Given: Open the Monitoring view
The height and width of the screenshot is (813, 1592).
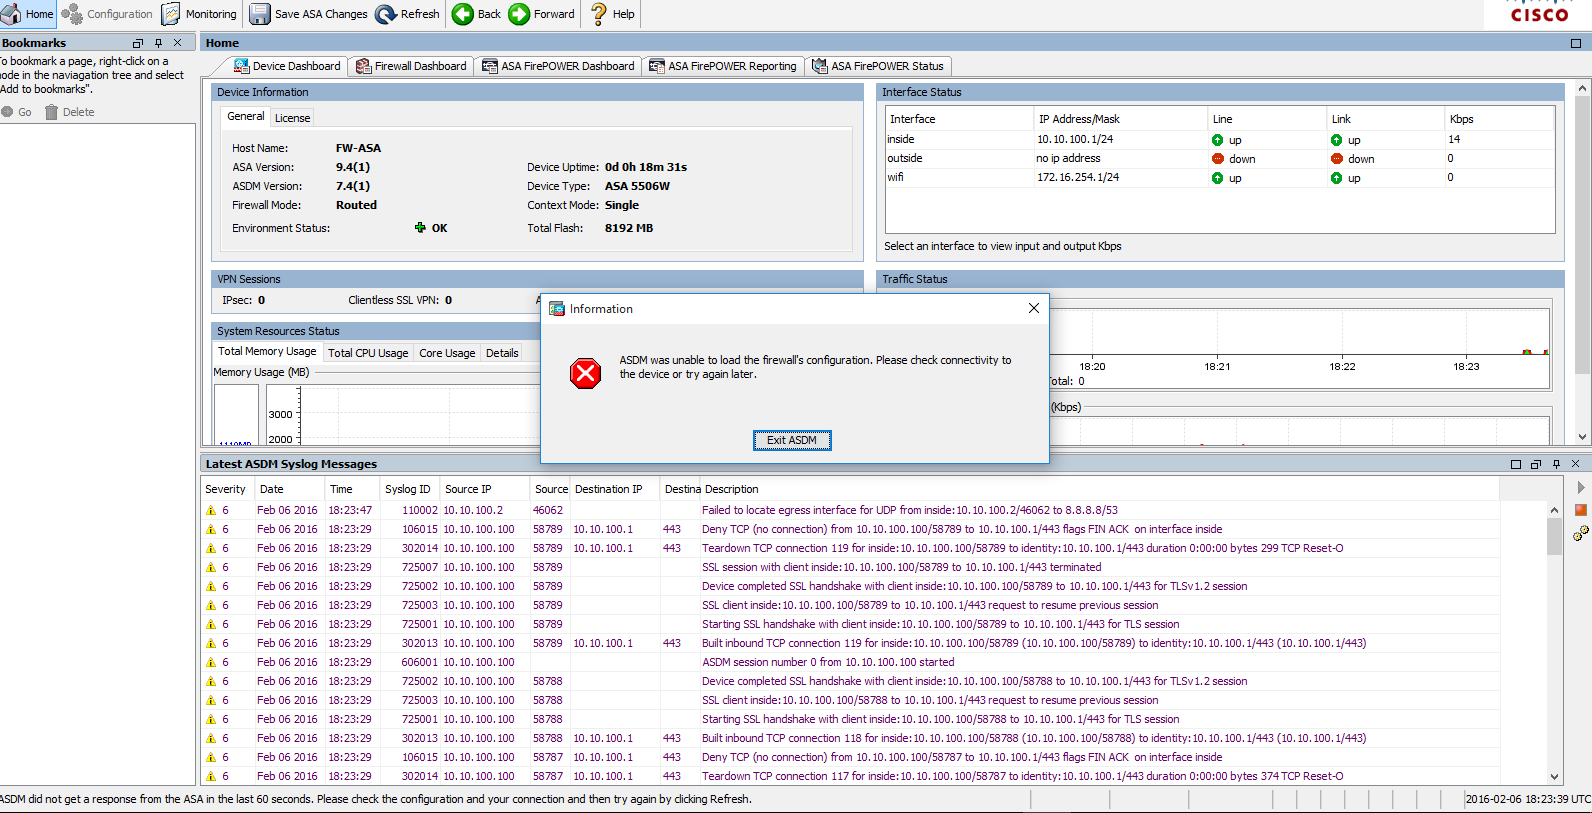Looking at the screenshot, I should pyautogui.click(x=199, y=14).
